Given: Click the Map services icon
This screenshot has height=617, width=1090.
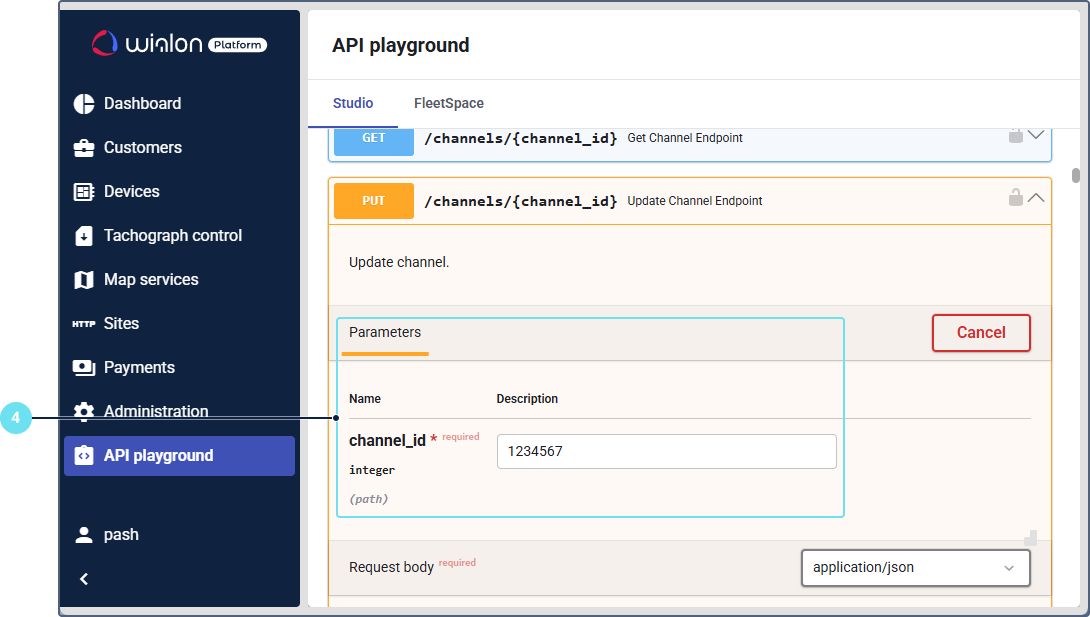Looking at the screenshot, I should coord(84,280).
